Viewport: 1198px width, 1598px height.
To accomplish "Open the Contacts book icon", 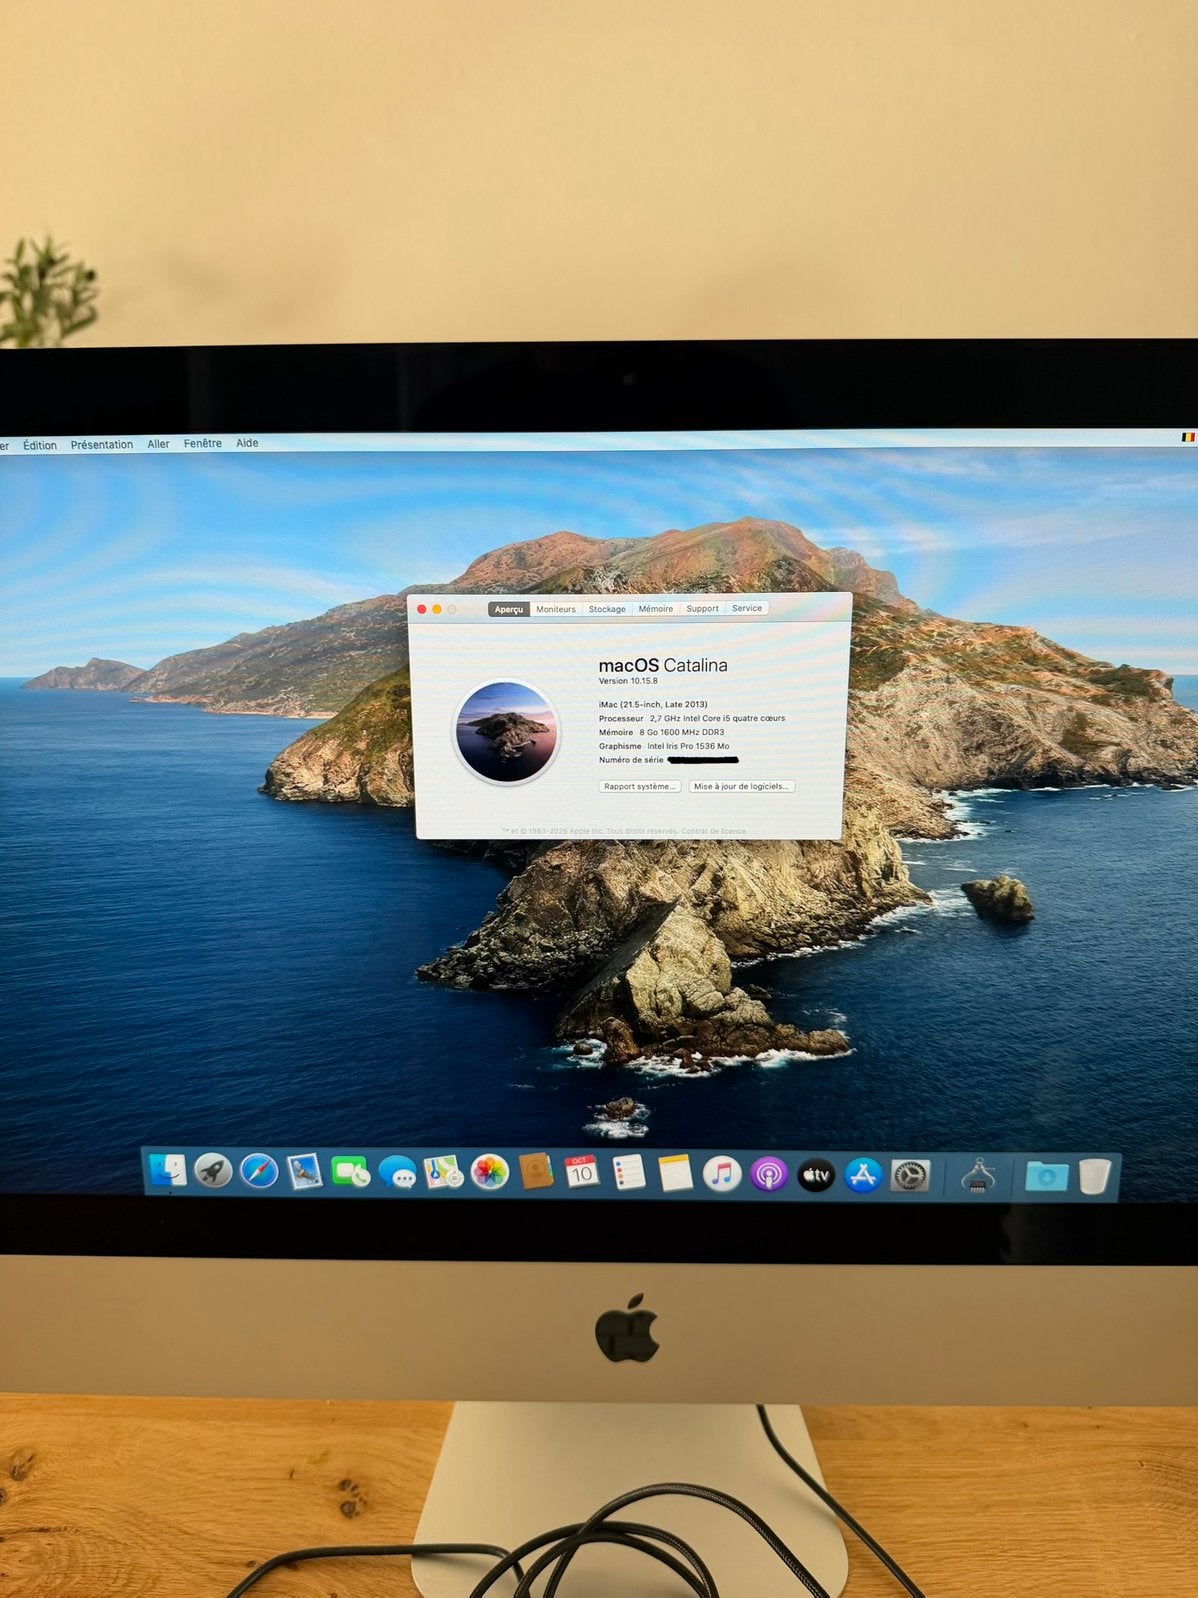I will coord(536,1172).
